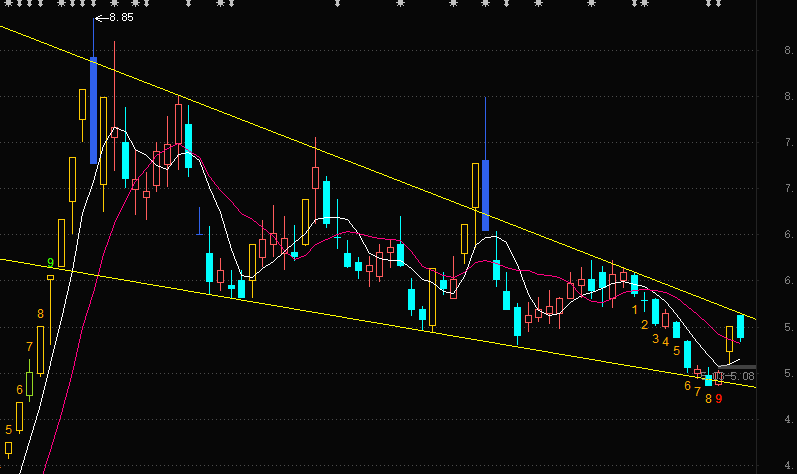
Task: Select the green number 9 count marker
Action: click(50, 263)
